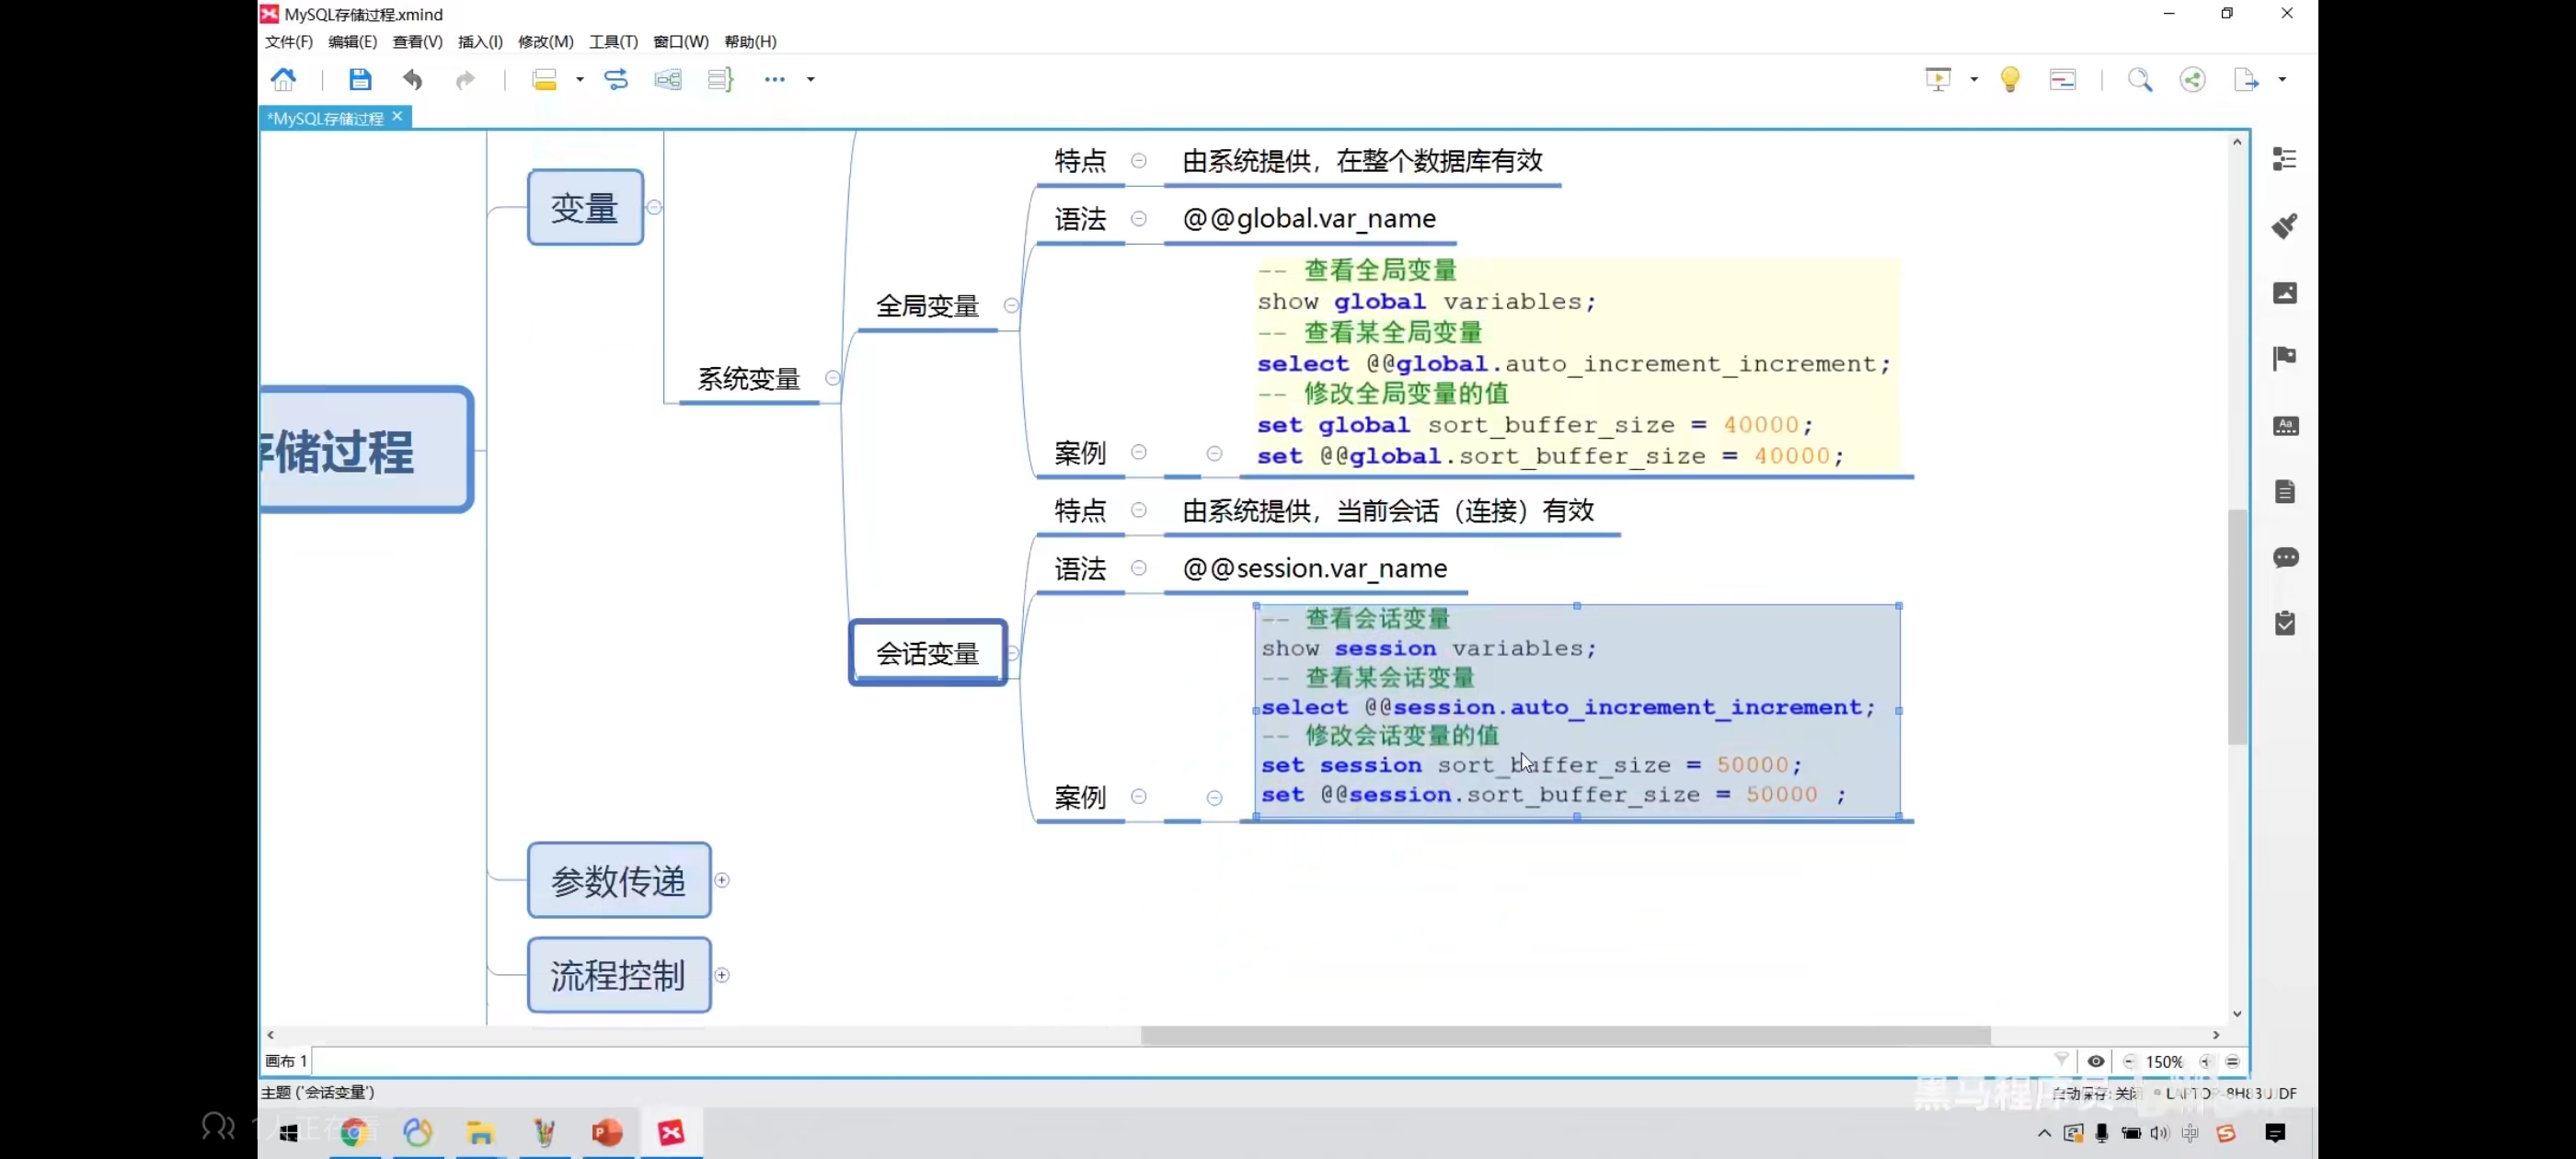
Task: Switch to the MySQL存储过程 document tab
Action: [x=326, y=118]
